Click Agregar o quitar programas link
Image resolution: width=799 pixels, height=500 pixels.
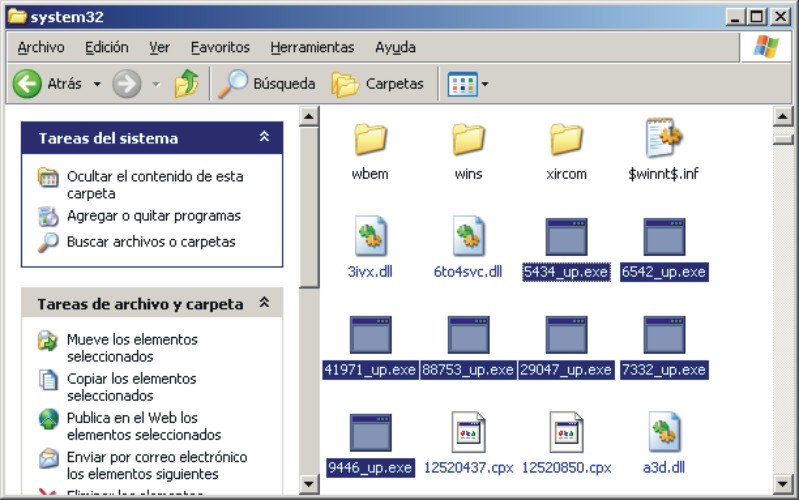(153, 216)
